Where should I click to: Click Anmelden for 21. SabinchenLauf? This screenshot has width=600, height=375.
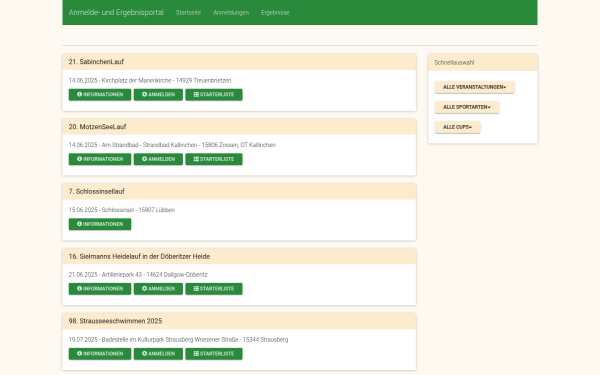pyautogui.click(x=158, y=95)
